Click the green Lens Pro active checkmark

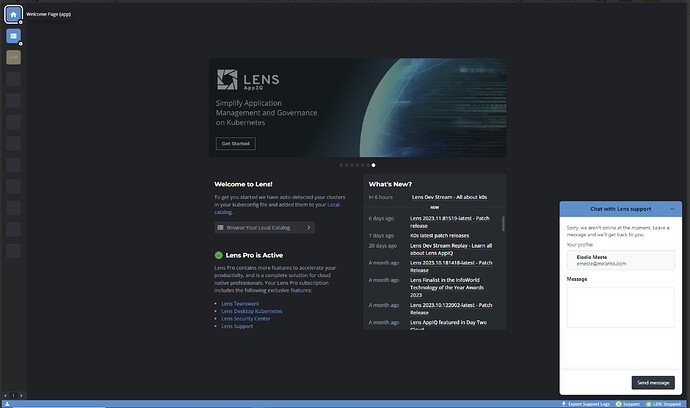coord(218,255)
